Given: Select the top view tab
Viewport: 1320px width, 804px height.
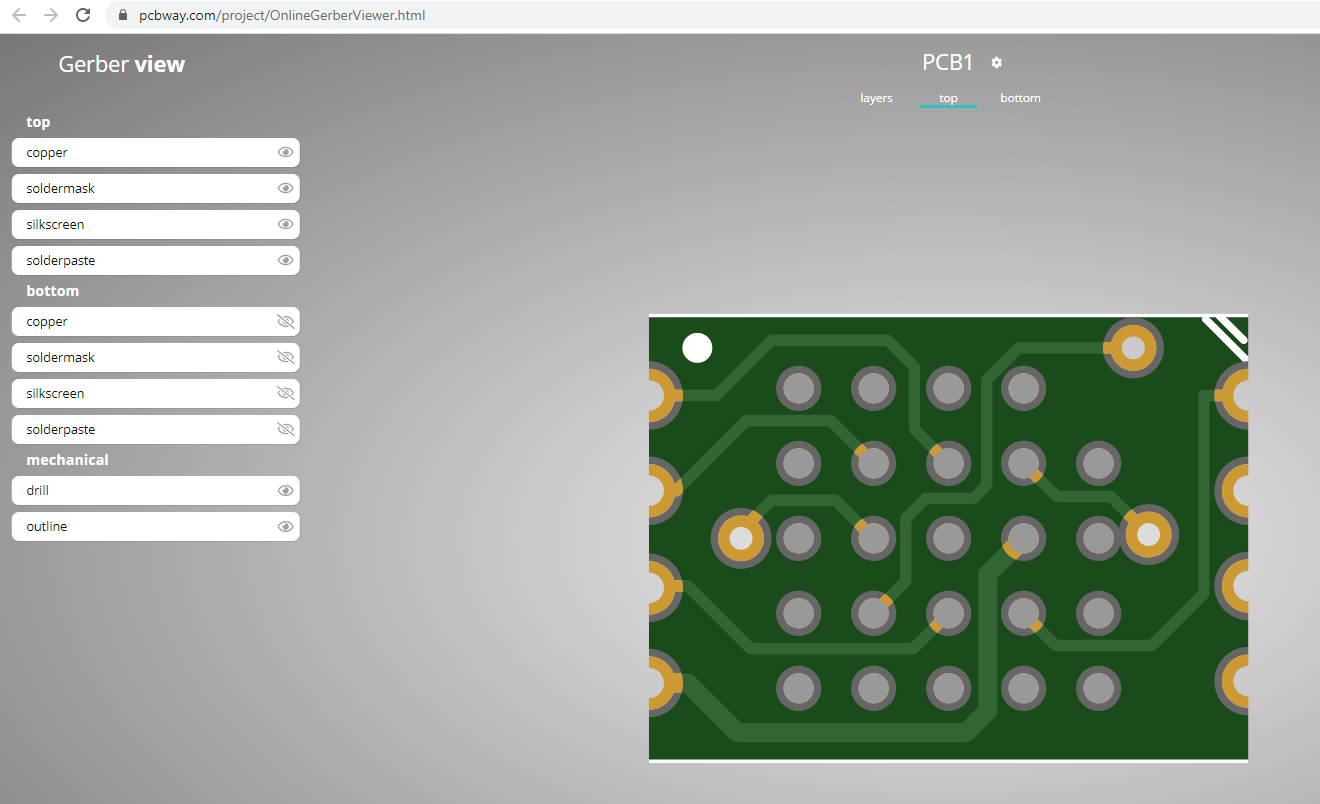Looking at the screenshot, I should click(948, 98).
